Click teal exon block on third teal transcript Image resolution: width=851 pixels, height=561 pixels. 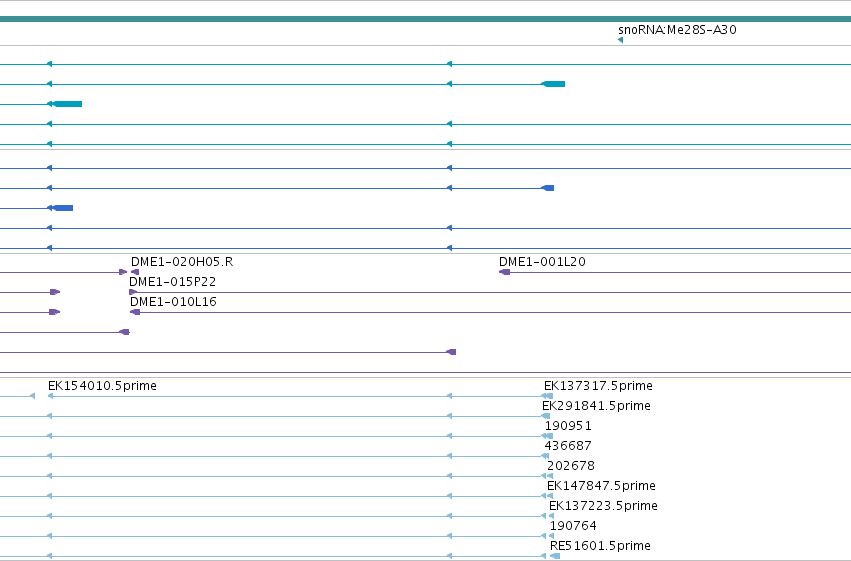(68, 104)
